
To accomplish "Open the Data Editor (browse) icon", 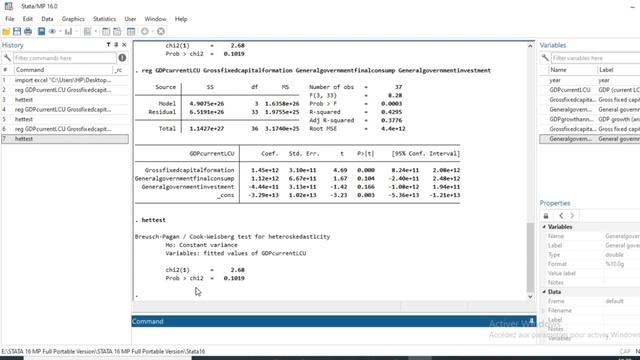I will coord(117,31).
